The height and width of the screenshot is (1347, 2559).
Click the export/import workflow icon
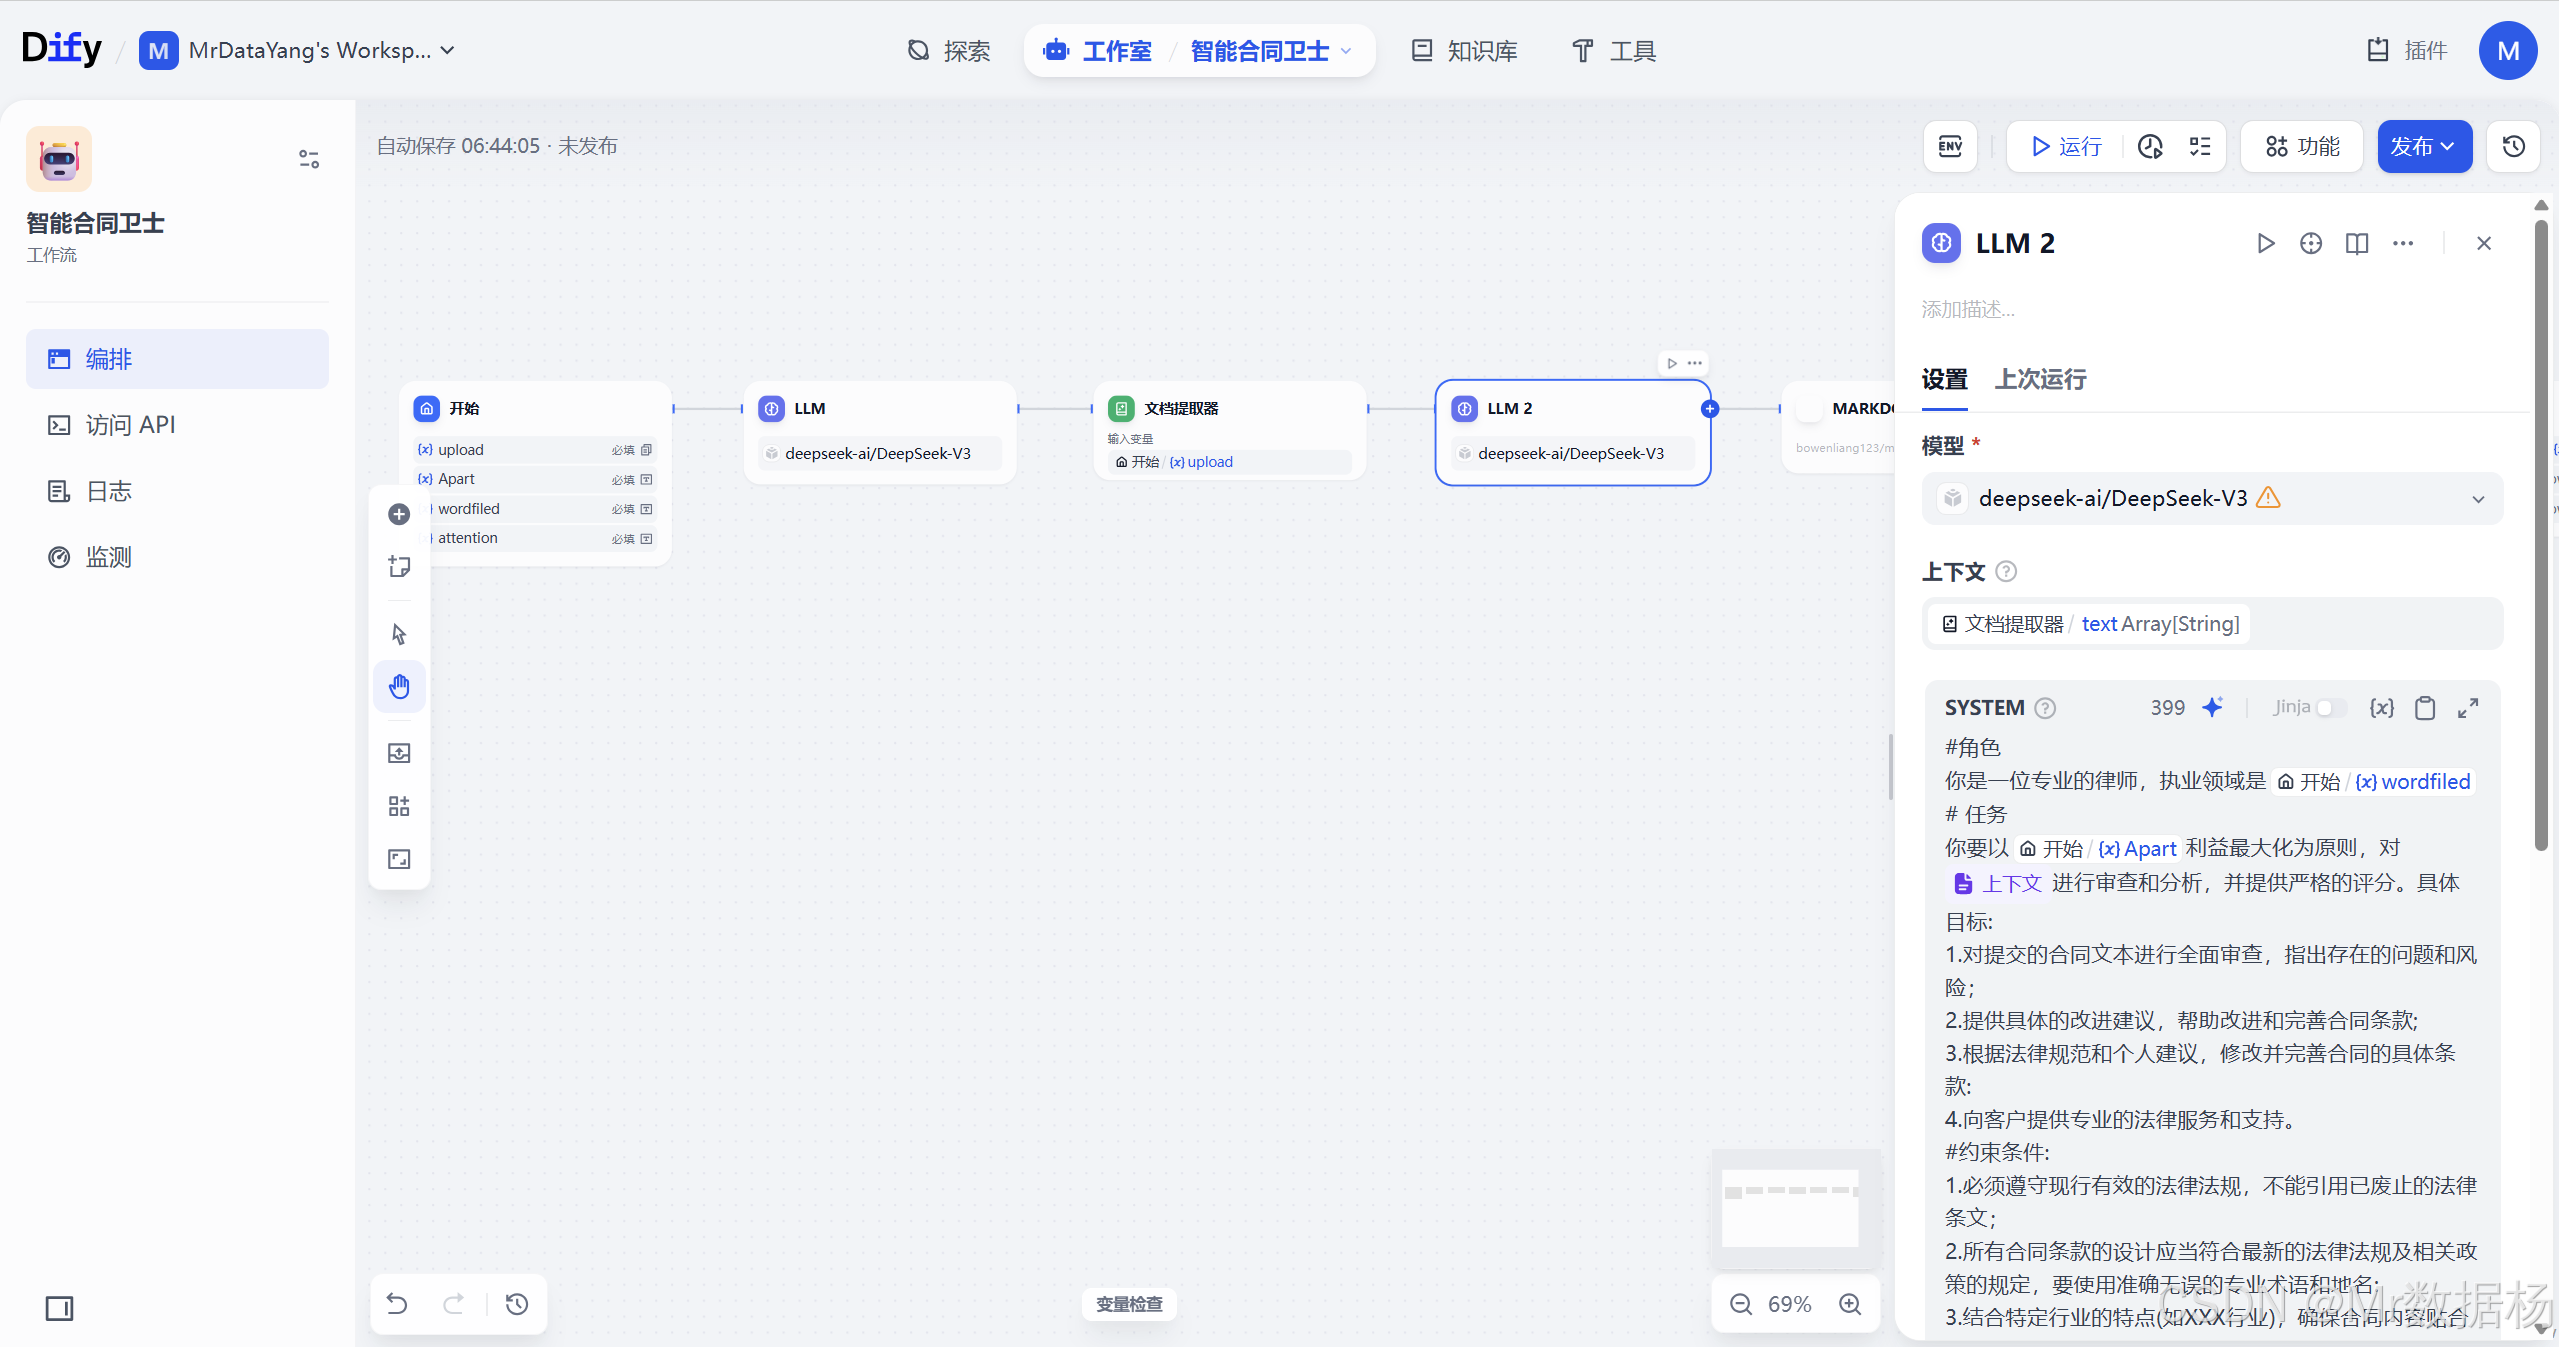tap(399, 753)
